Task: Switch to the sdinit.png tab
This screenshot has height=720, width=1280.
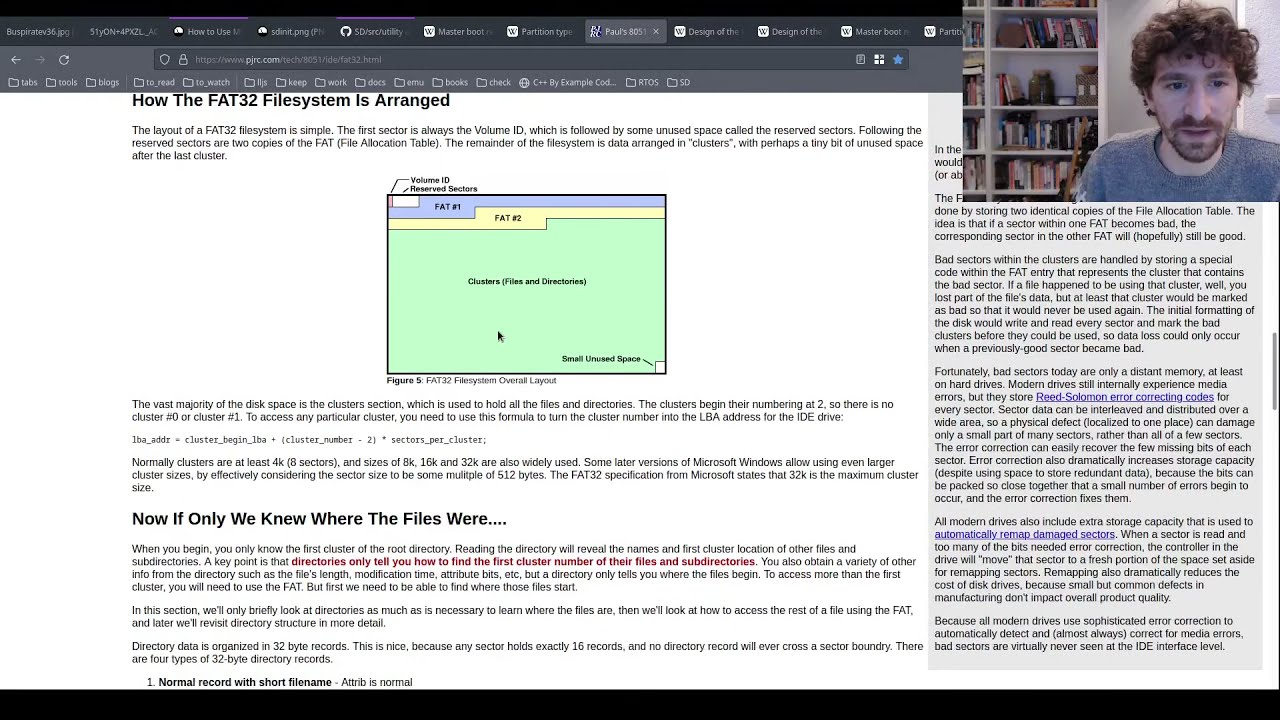Action: 290,32
